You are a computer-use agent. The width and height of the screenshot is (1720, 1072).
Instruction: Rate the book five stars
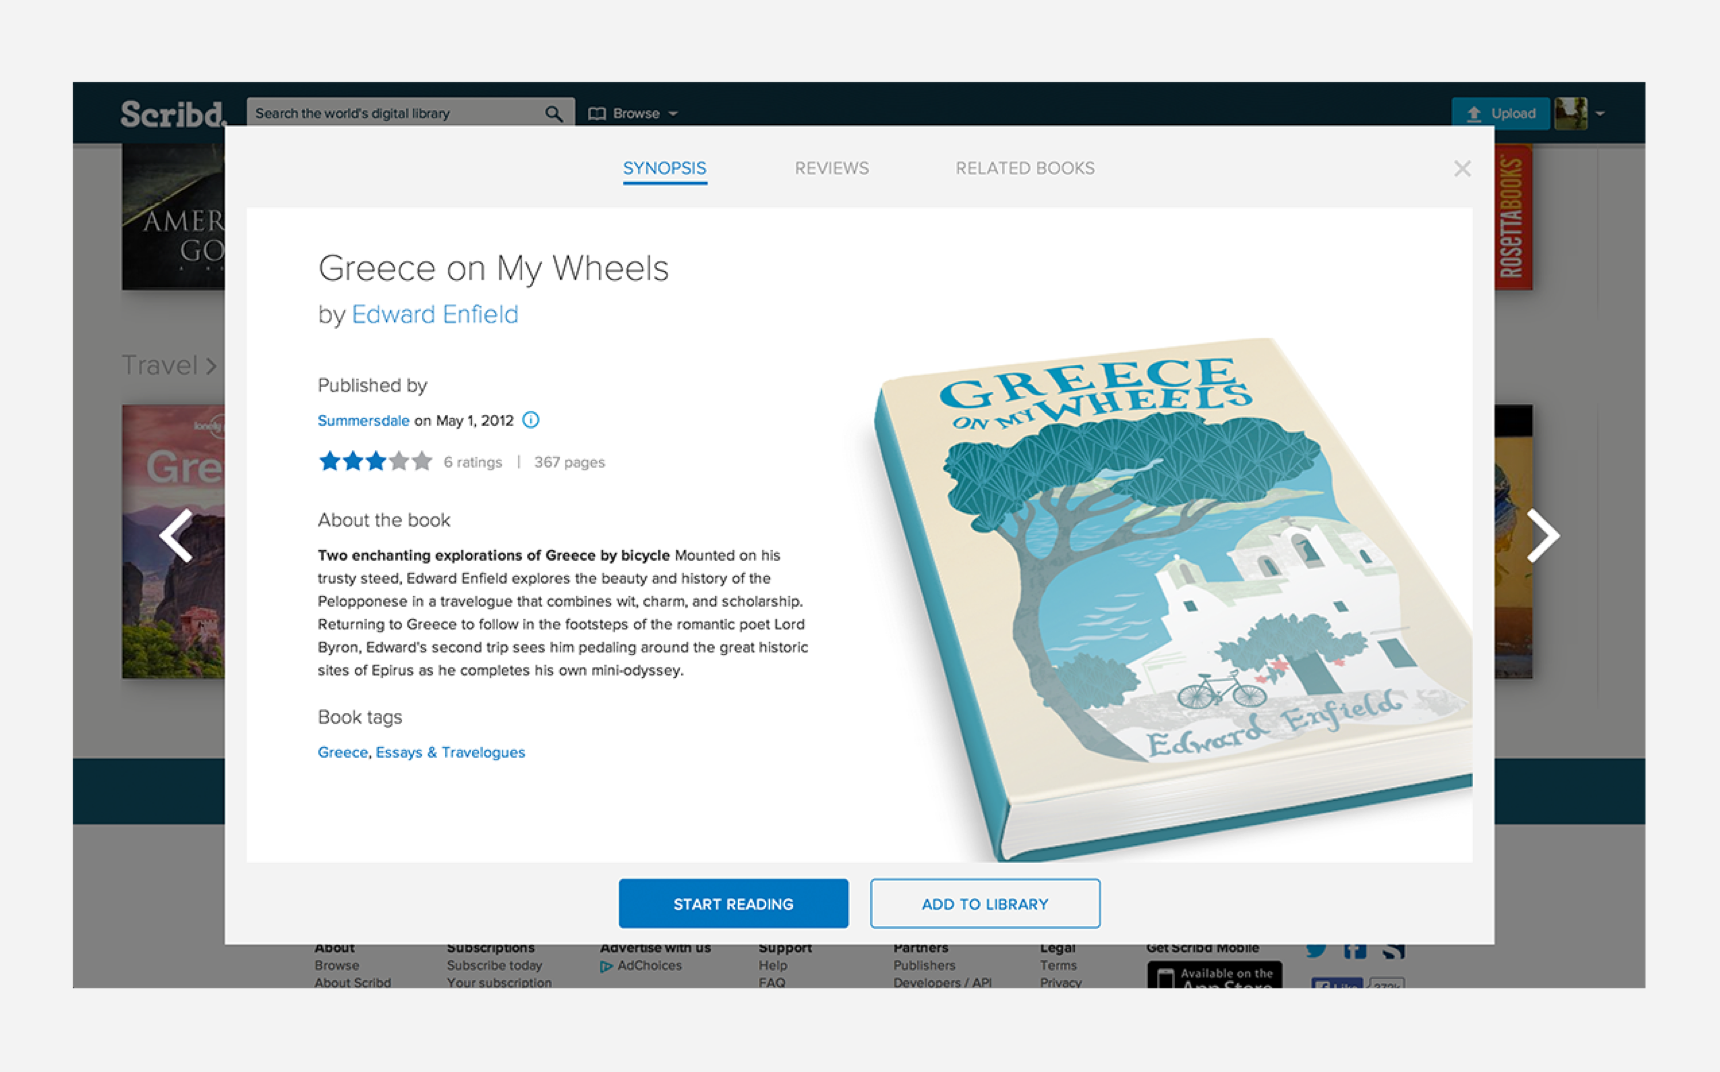tap(422, 461)
